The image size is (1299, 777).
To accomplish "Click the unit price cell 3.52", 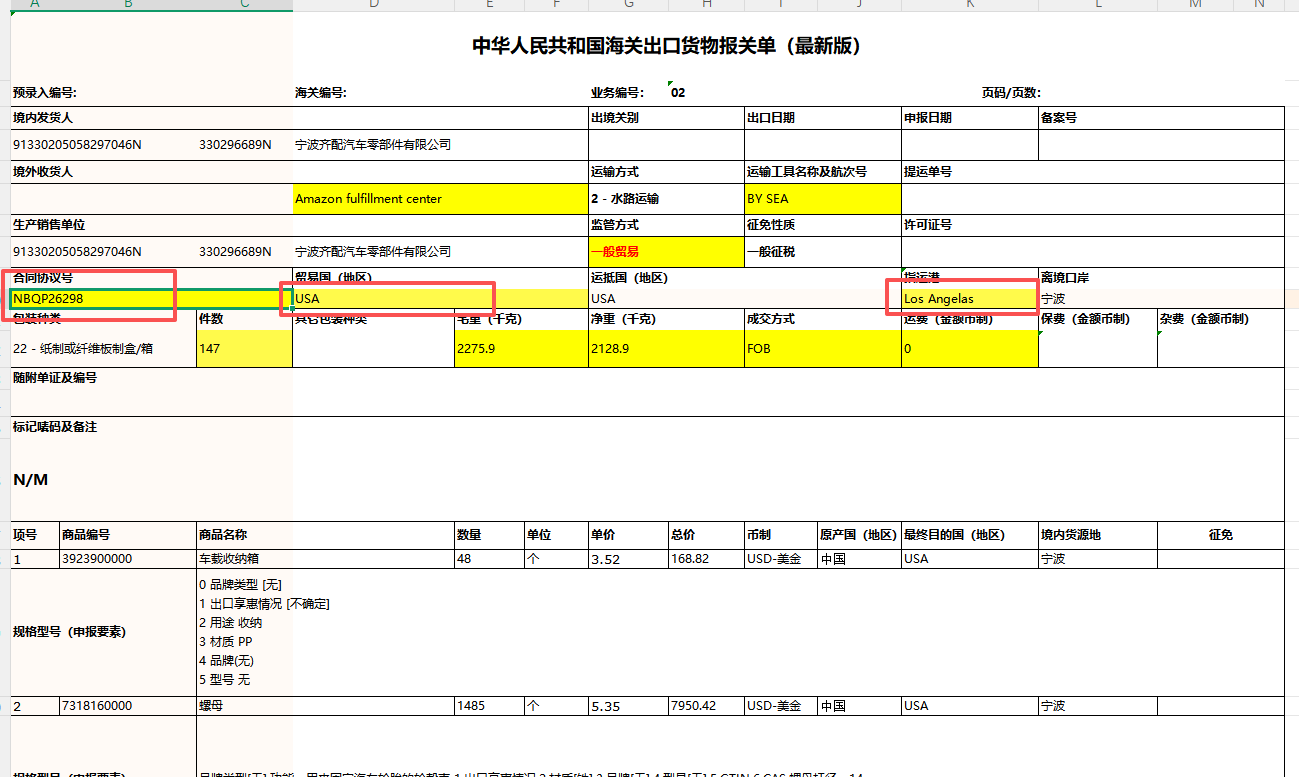I will coord(607,559).
